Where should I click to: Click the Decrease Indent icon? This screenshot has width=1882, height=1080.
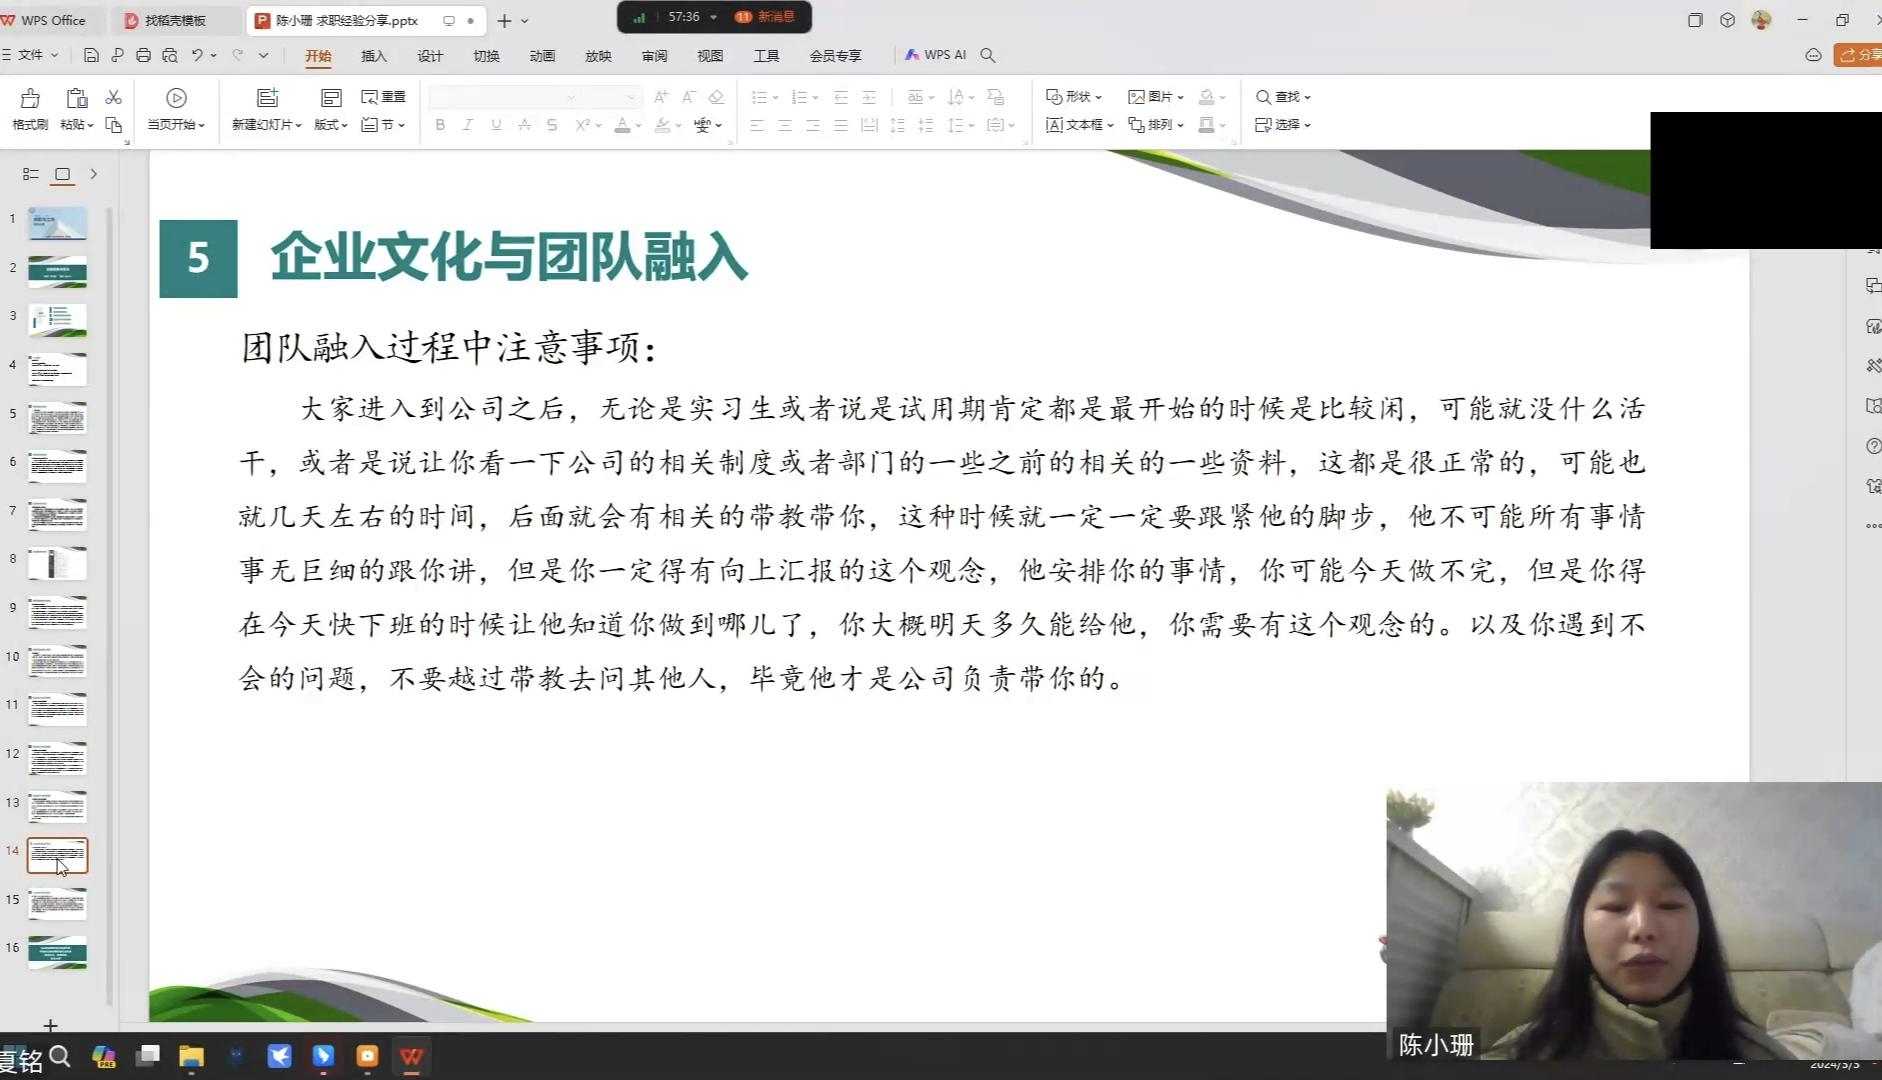[x=841, y=97]
